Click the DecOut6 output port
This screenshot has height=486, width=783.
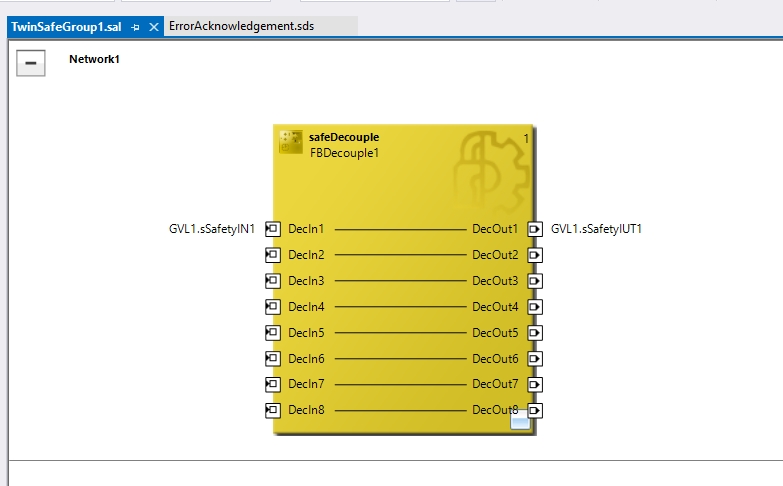535,359
